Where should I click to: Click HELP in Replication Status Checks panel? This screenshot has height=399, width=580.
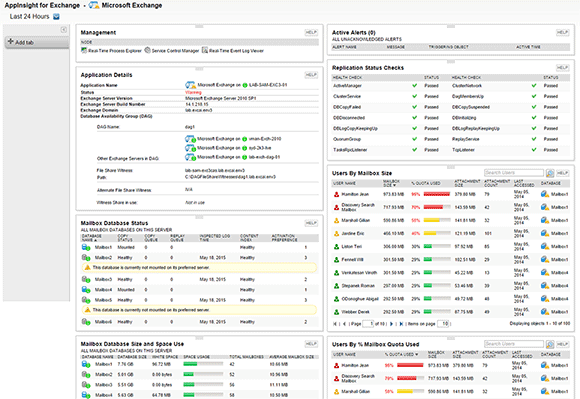[562, 68]
